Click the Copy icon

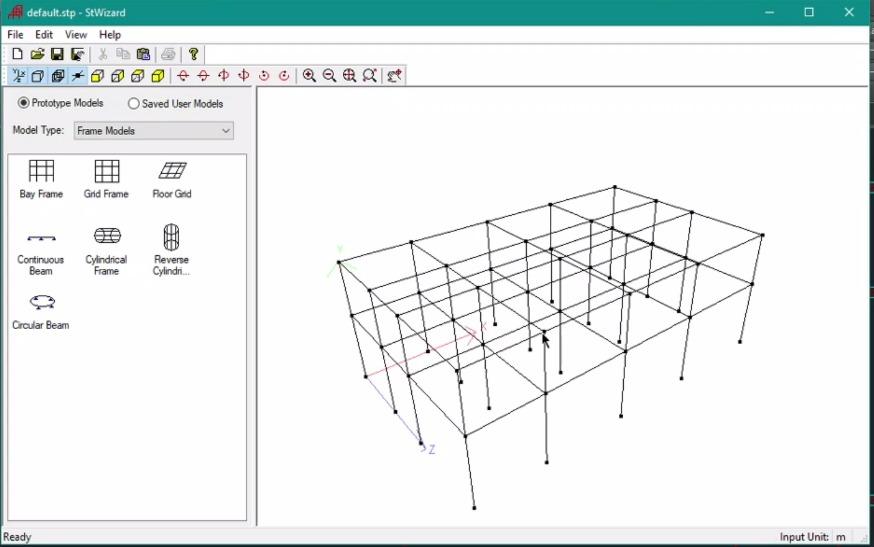pyautogui.click(x=123, y=54)
